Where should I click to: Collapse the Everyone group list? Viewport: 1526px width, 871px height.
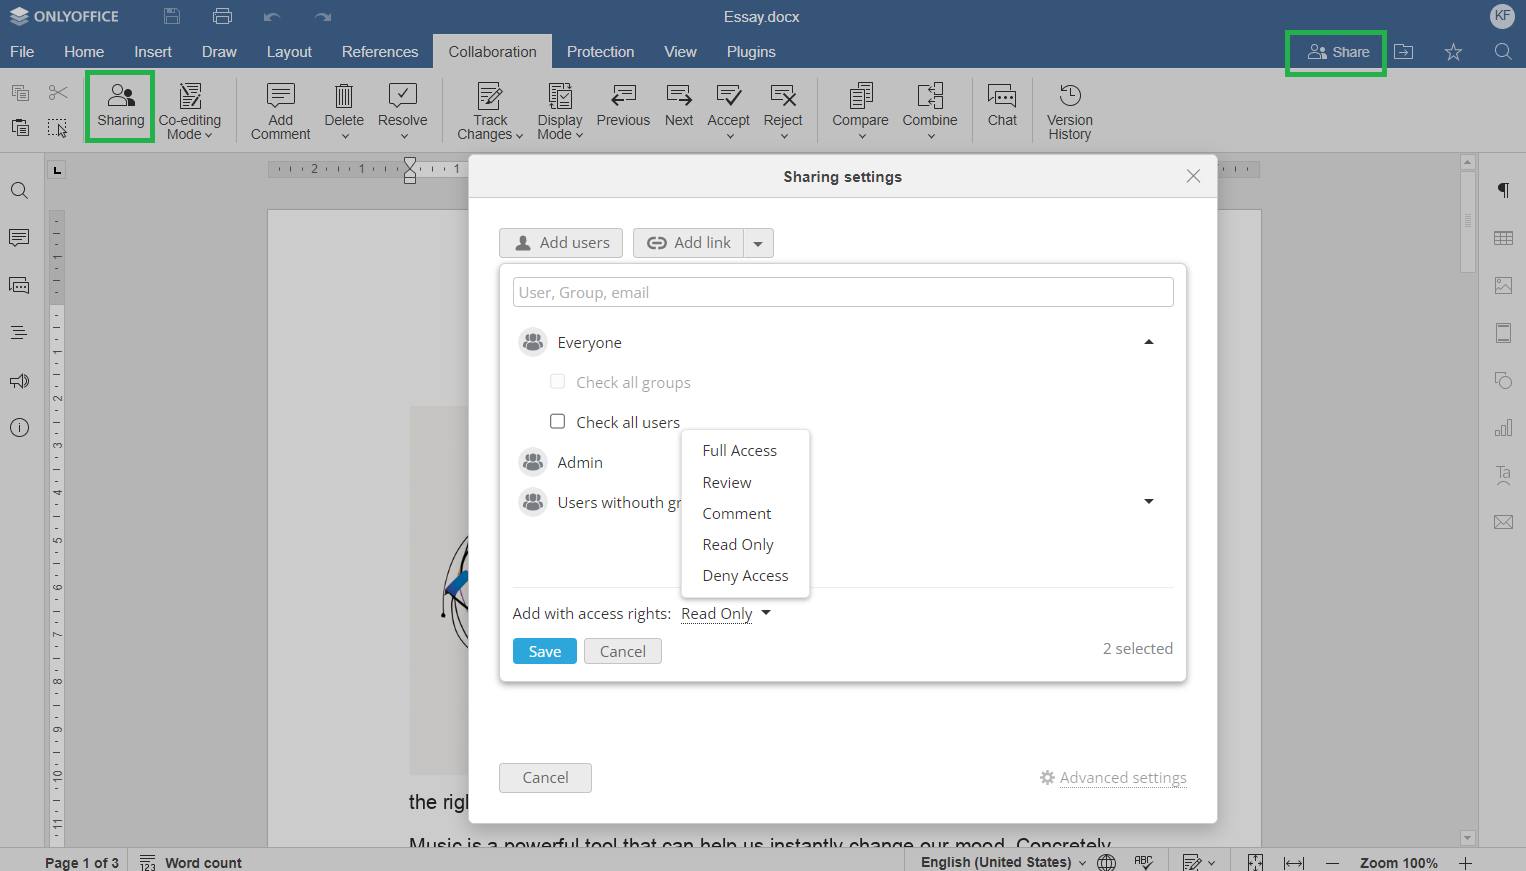[1148, 342]
